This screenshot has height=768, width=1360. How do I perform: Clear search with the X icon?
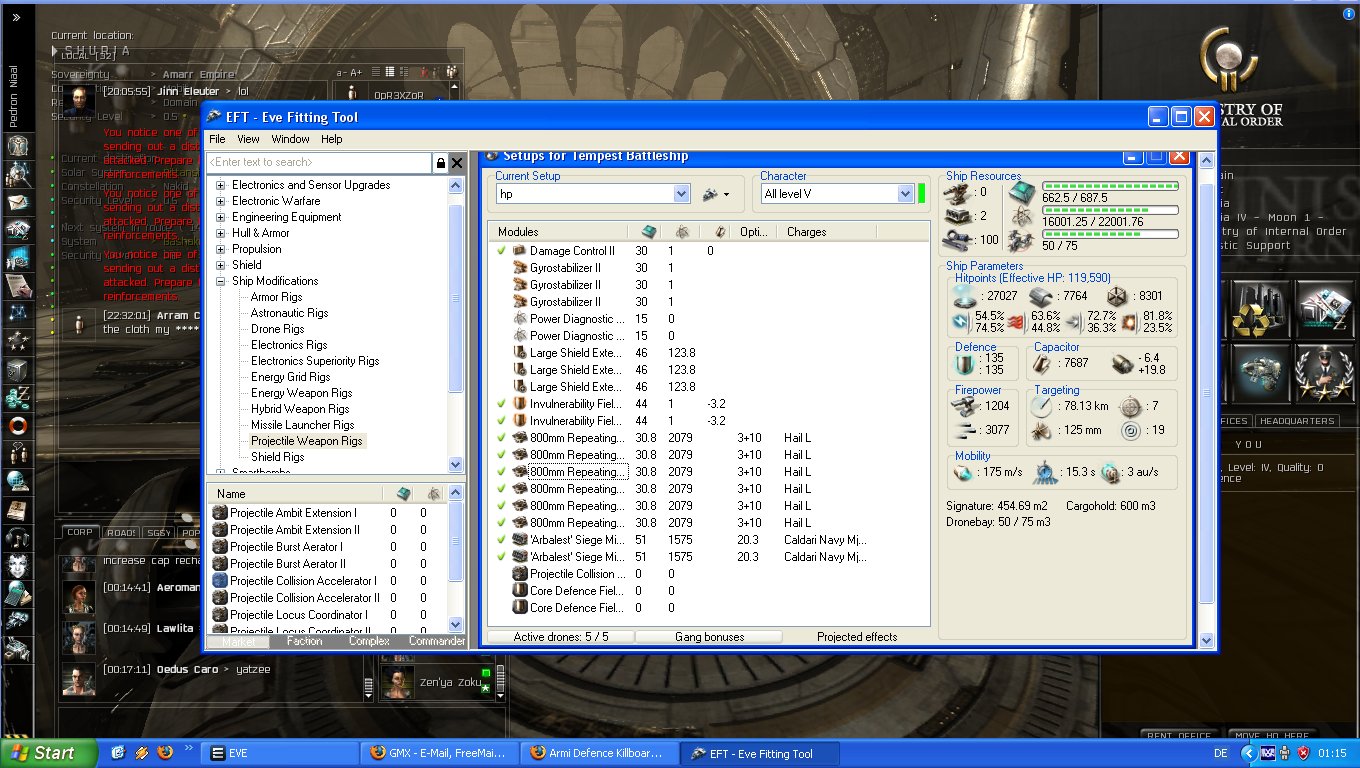tap(457, 162)
